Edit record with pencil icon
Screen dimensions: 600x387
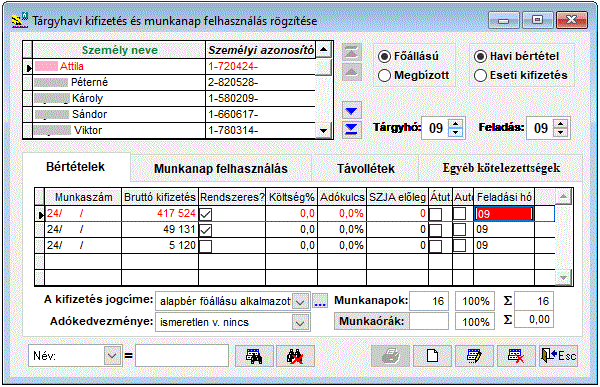474,356
